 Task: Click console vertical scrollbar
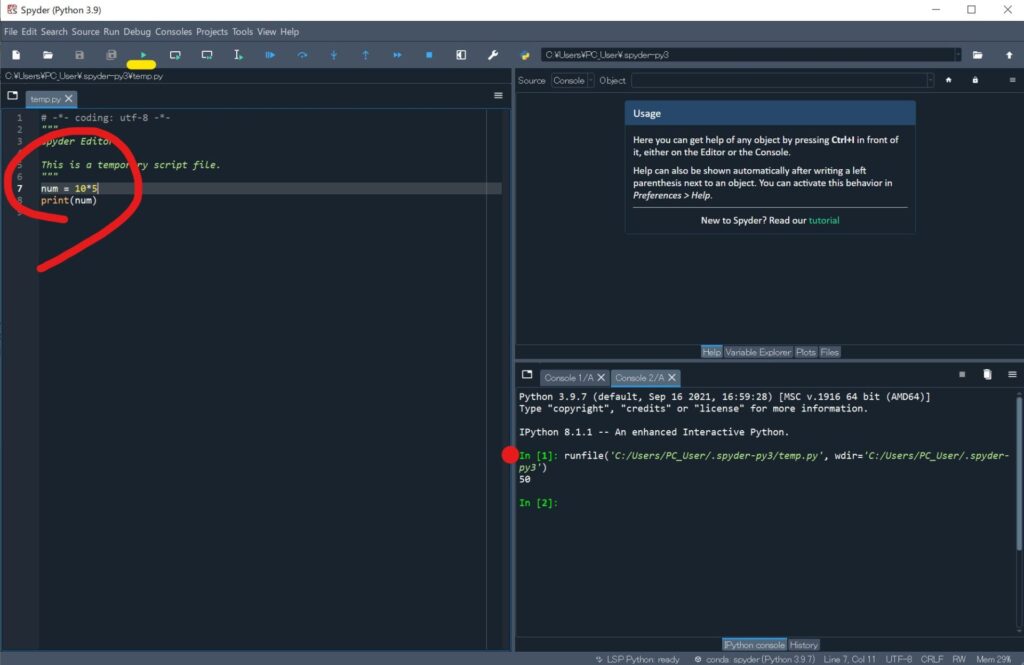(x=1019, y=473)
